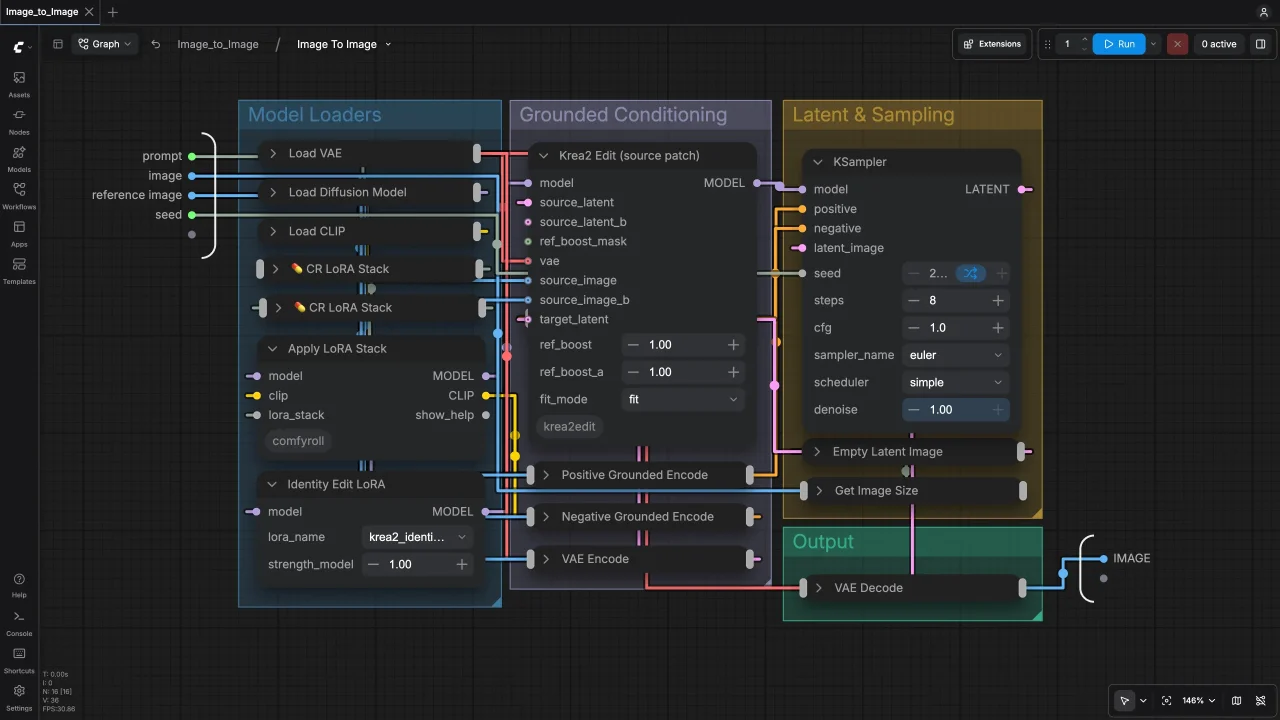1280x720 pixels.
Task: Click the user profile icon
Action: coord(1263,12)
